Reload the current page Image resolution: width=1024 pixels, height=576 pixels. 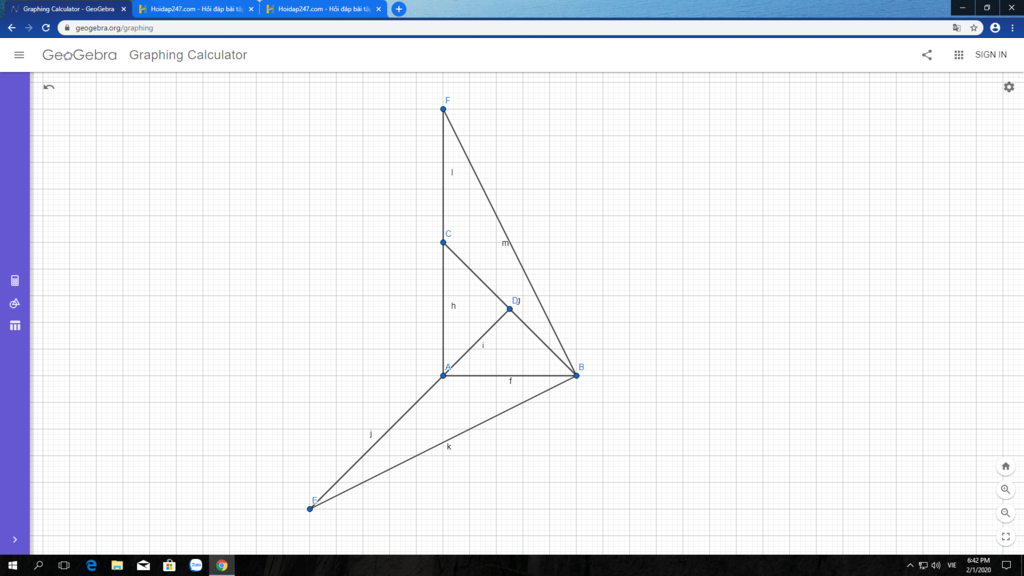pos(46,27)
